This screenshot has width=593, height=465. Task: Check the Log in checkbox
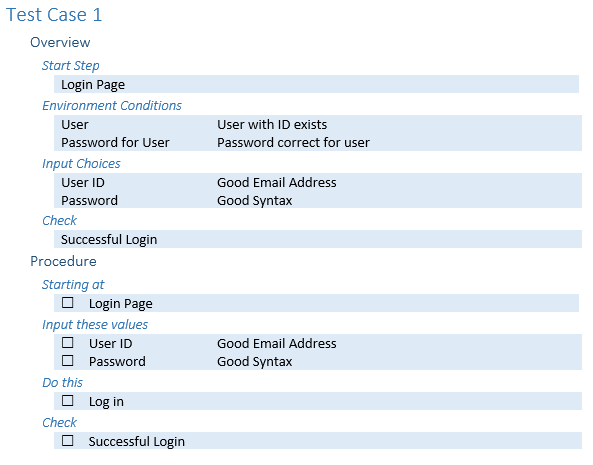68,400
